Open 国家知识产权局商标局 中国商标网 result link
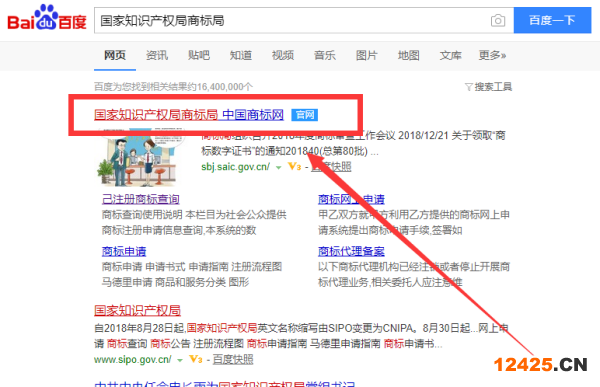Screen dimensions: 600x387 pyautogui.click(x=189, y=114)
